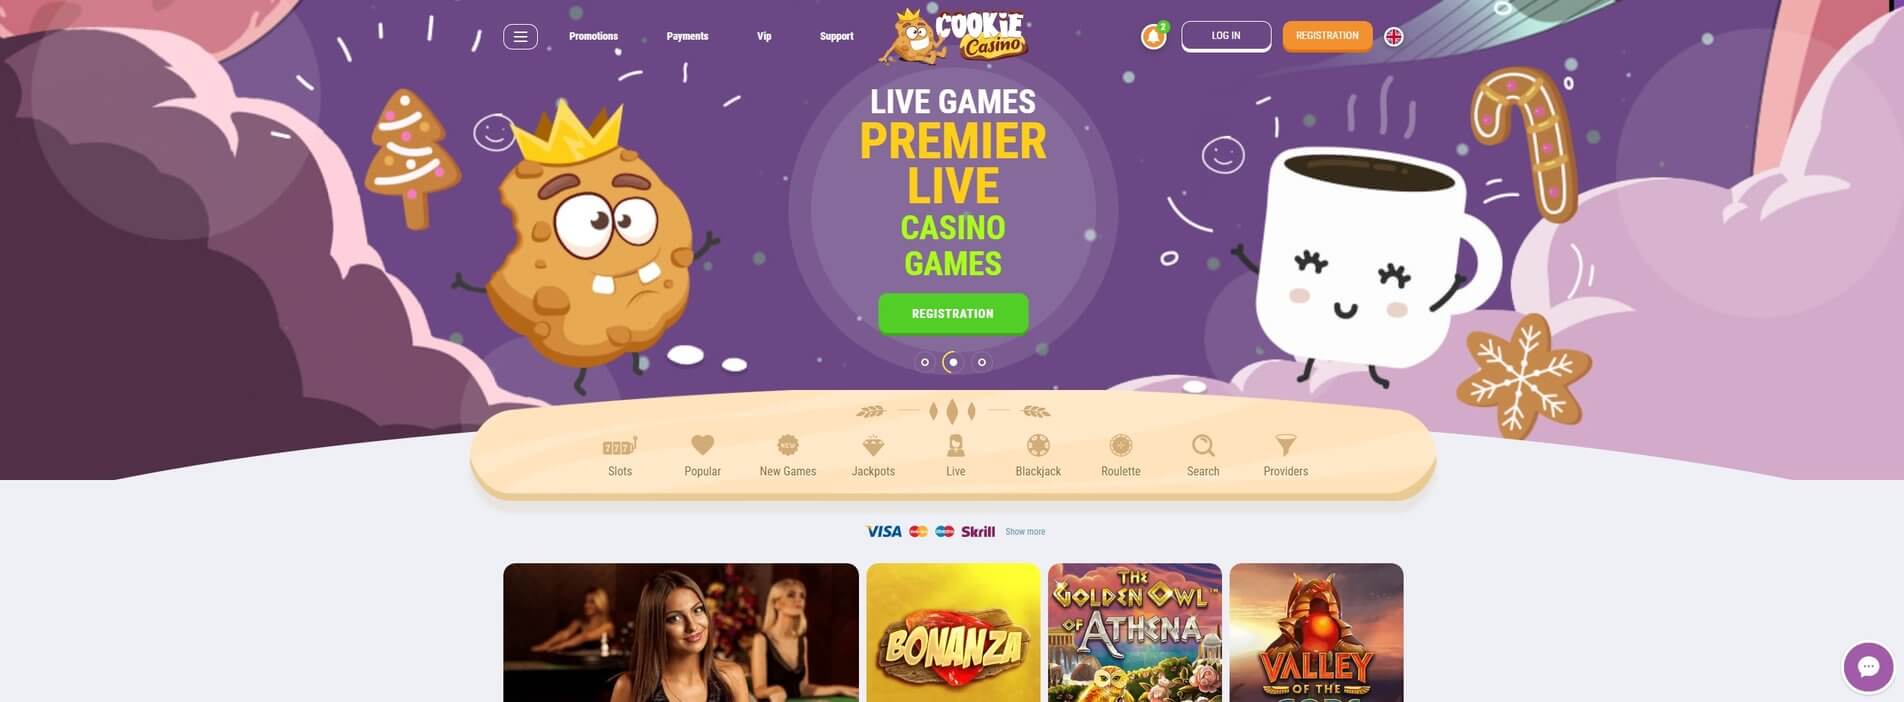This screenshot has width=1904, height=702.
Task: Click the LOG IN button
Action: [1226, 36]
